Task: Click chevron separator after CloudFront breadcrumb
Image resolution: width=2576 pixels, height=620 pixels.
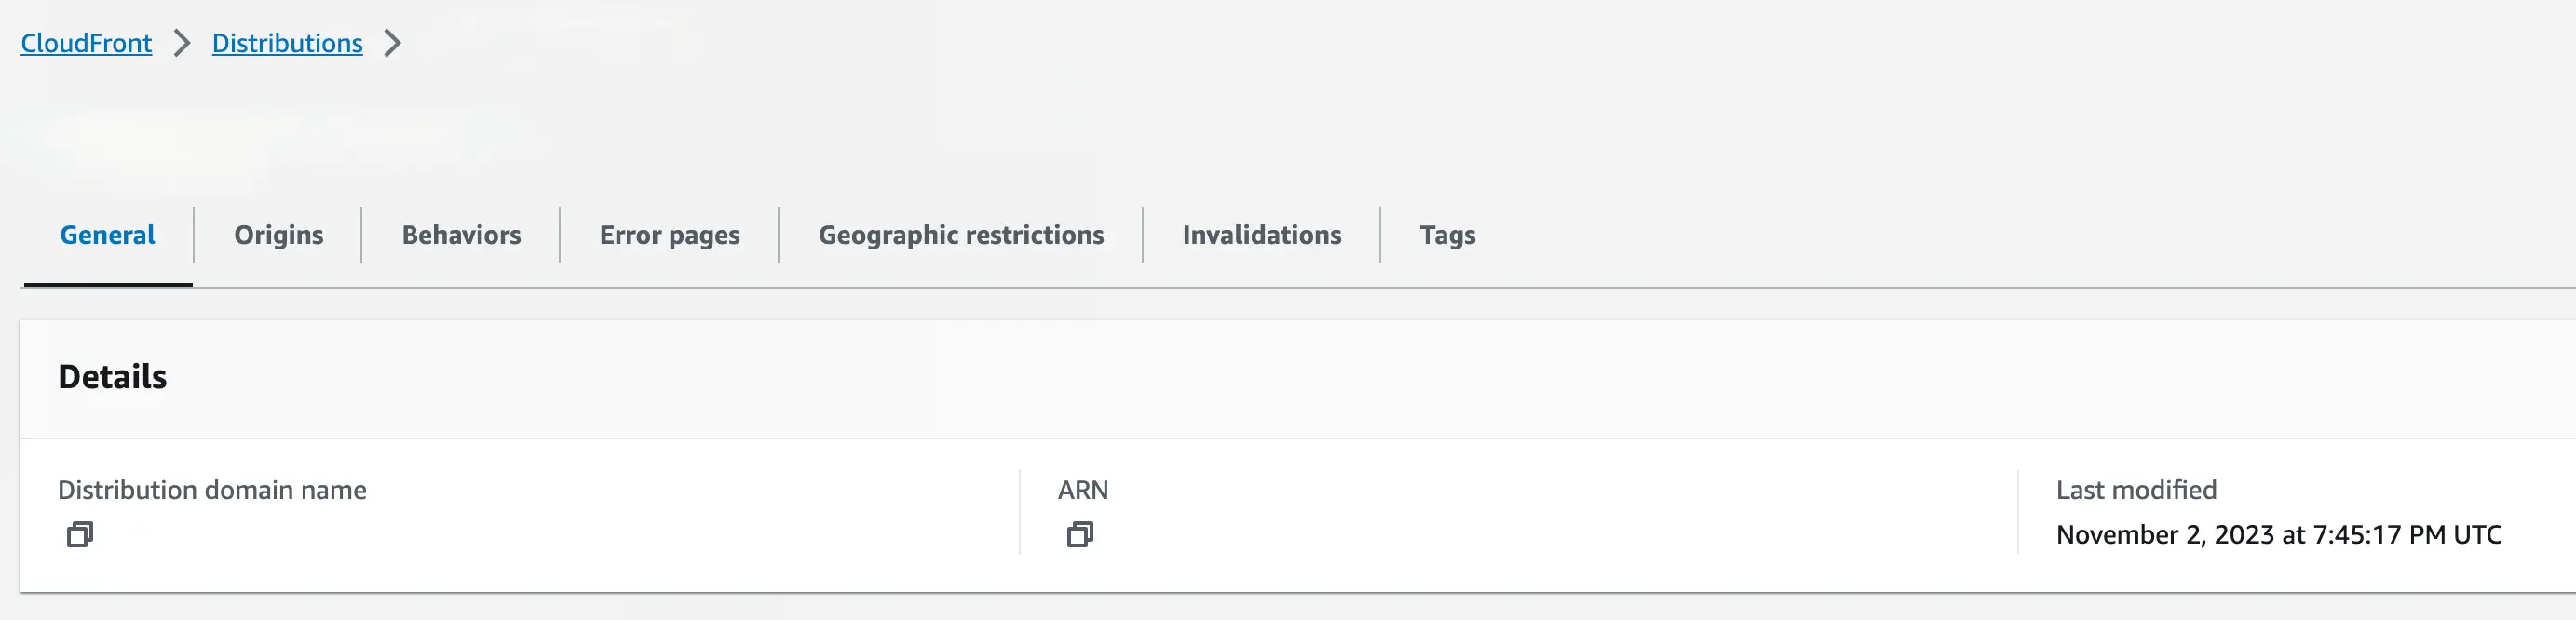Action: coord(182,43)
